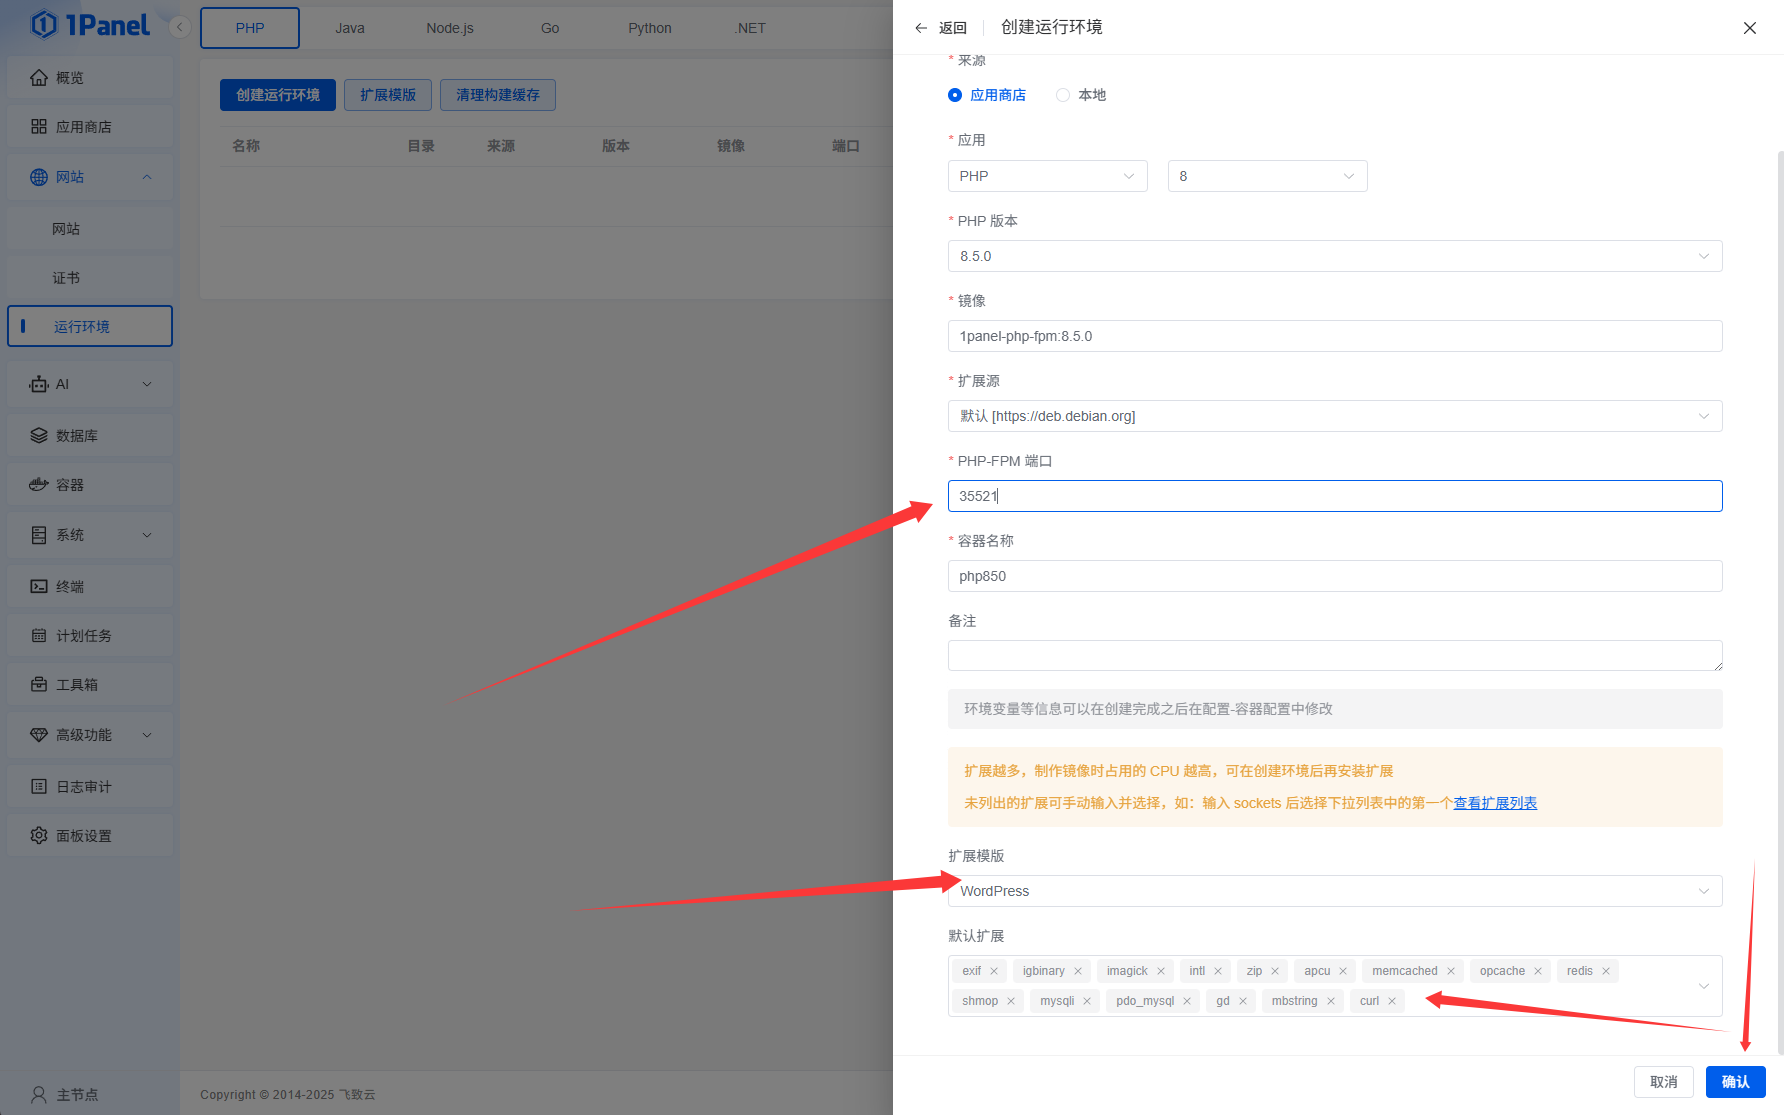Click the back arrow icon in drawer header
Viewport: 1784px width, 1115px height.
click(x=921, y=28)
